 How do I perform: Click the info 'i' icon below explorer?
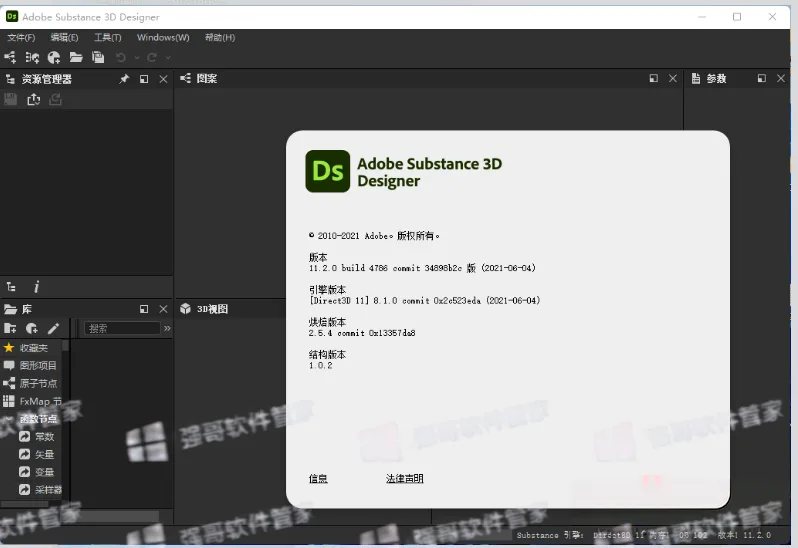36,287
